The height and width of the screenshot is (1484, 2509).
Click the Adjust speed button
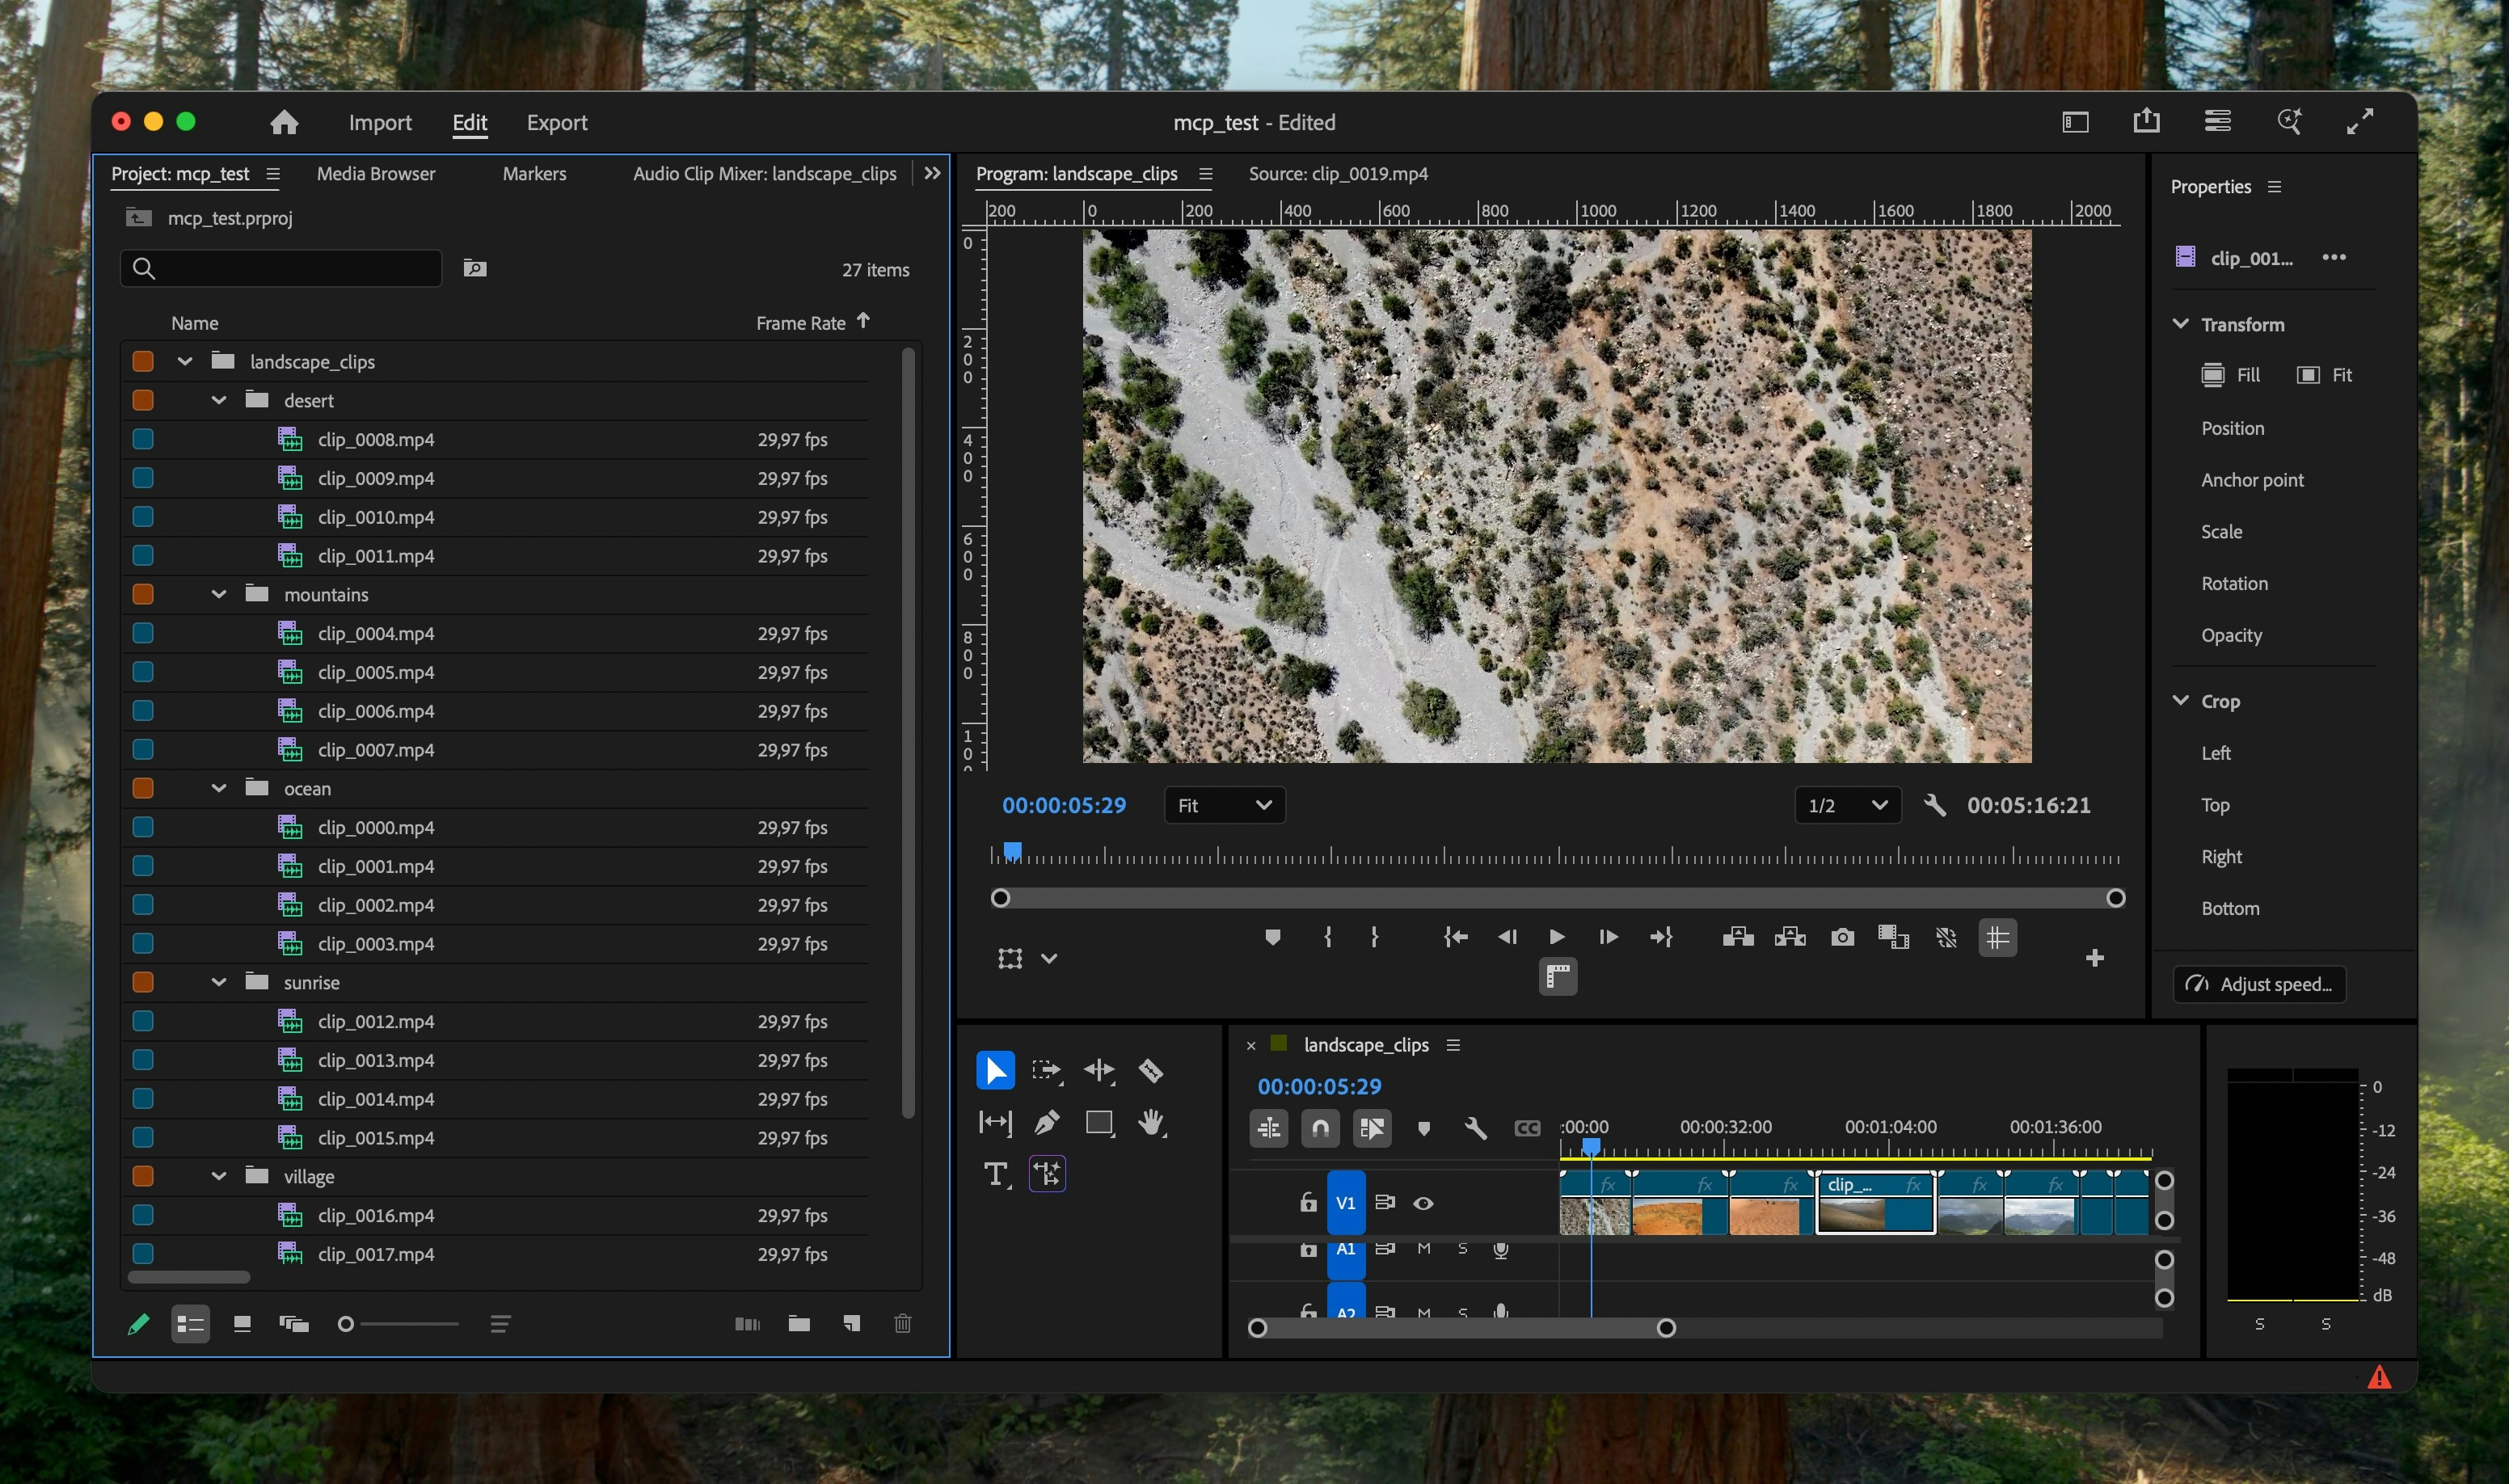[x=2259, y=984]
